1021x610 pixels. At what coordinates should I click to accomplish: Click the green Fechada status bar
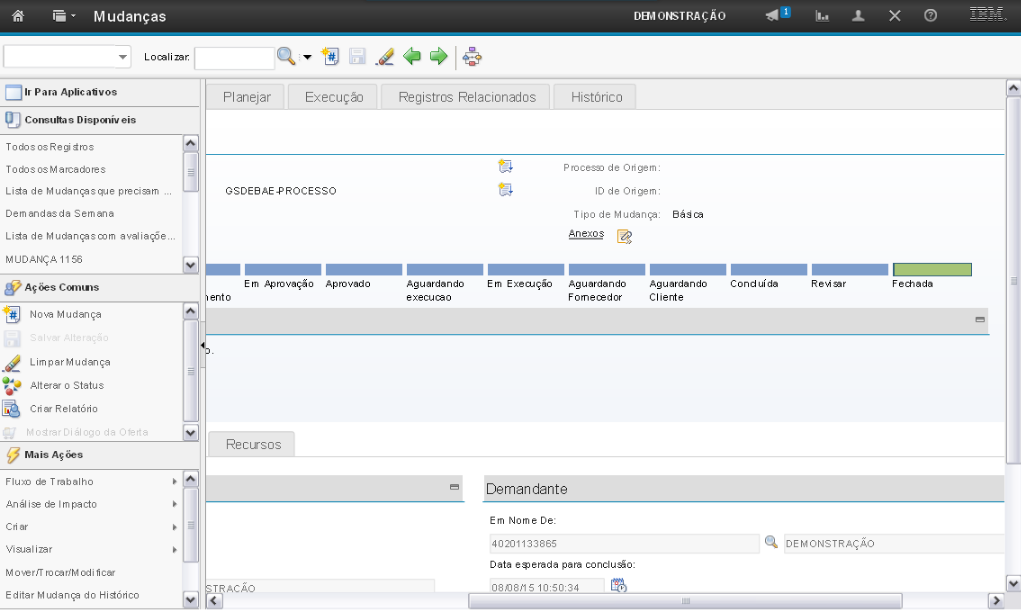coord(932,270)
